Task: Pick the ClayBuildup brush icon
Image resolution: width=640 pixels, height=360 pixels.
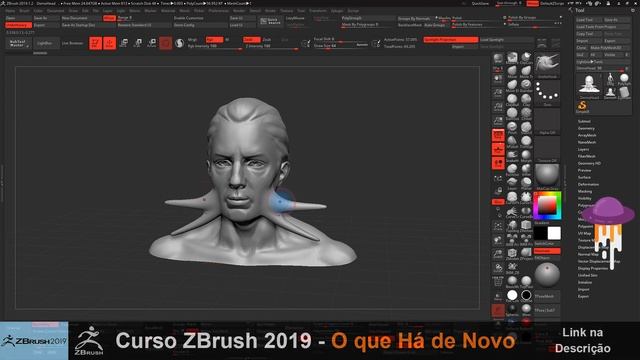Action: pos(512,100)
